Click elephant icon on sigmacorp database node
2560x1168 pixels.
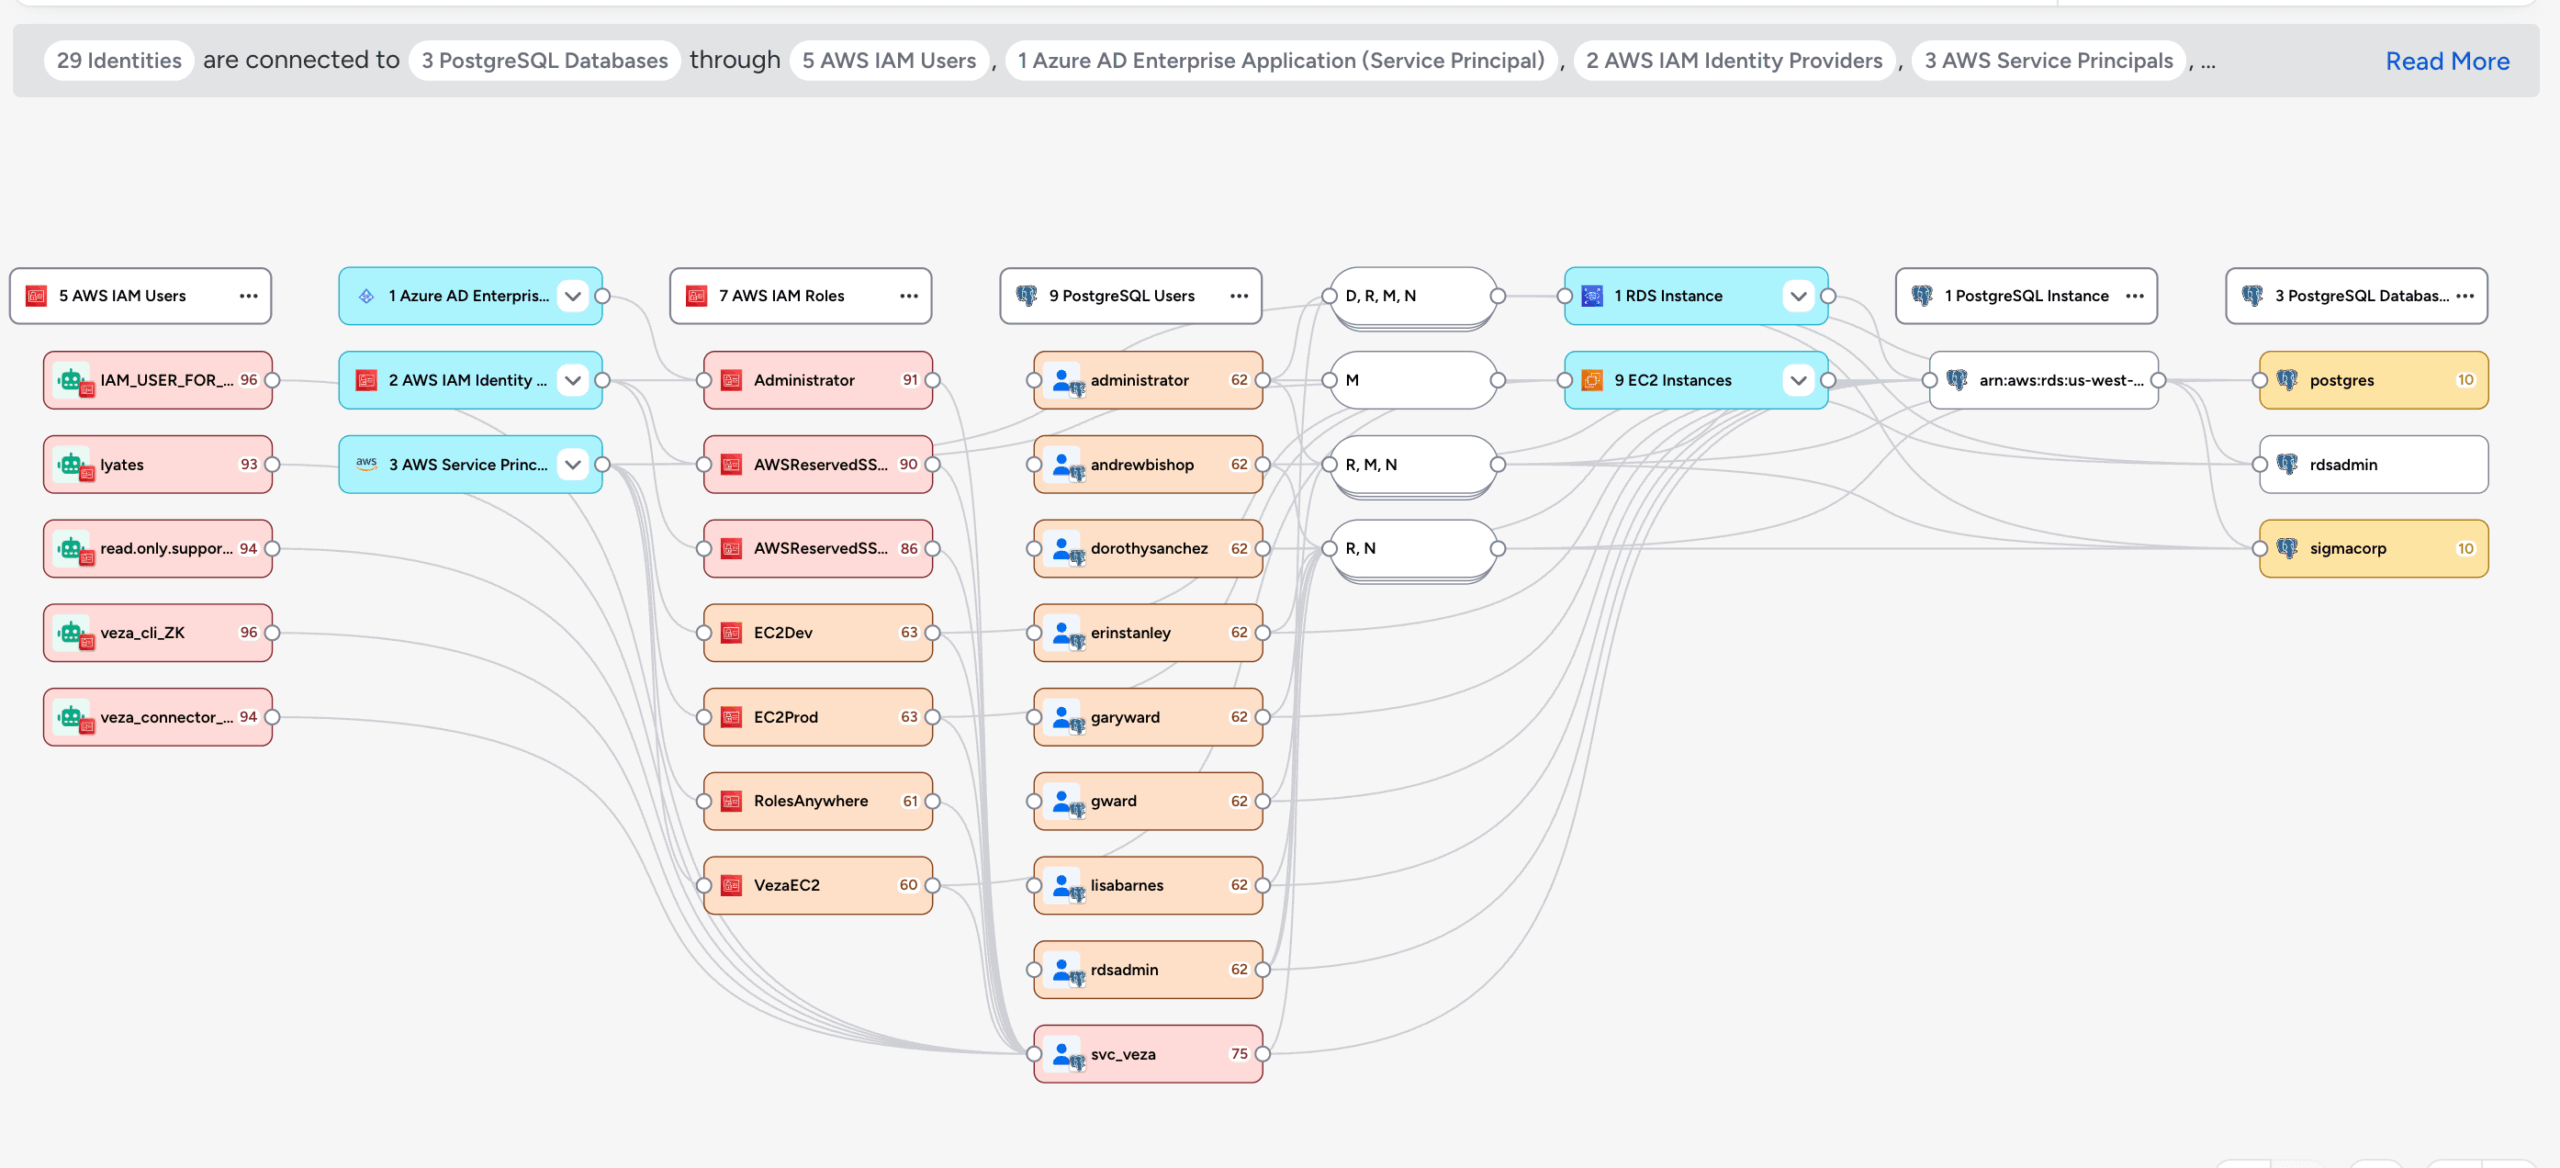click(2286, 548)
